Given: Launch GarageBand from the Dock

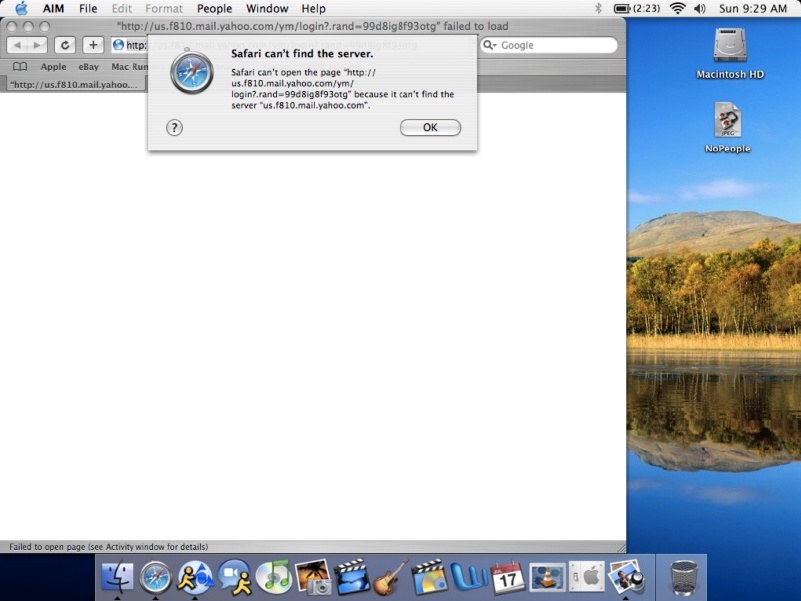Looking at the screenshot, I should click(391, 577).
